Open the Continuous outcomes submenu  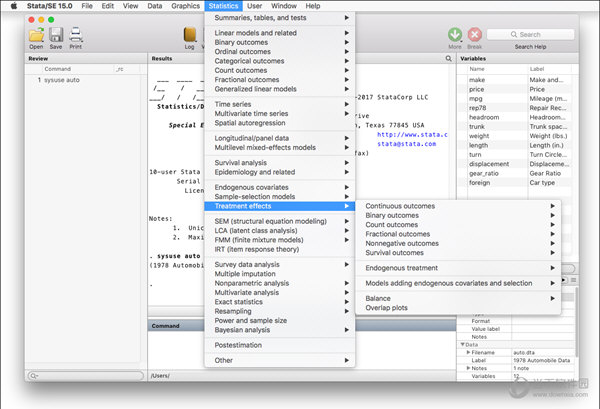400,206
